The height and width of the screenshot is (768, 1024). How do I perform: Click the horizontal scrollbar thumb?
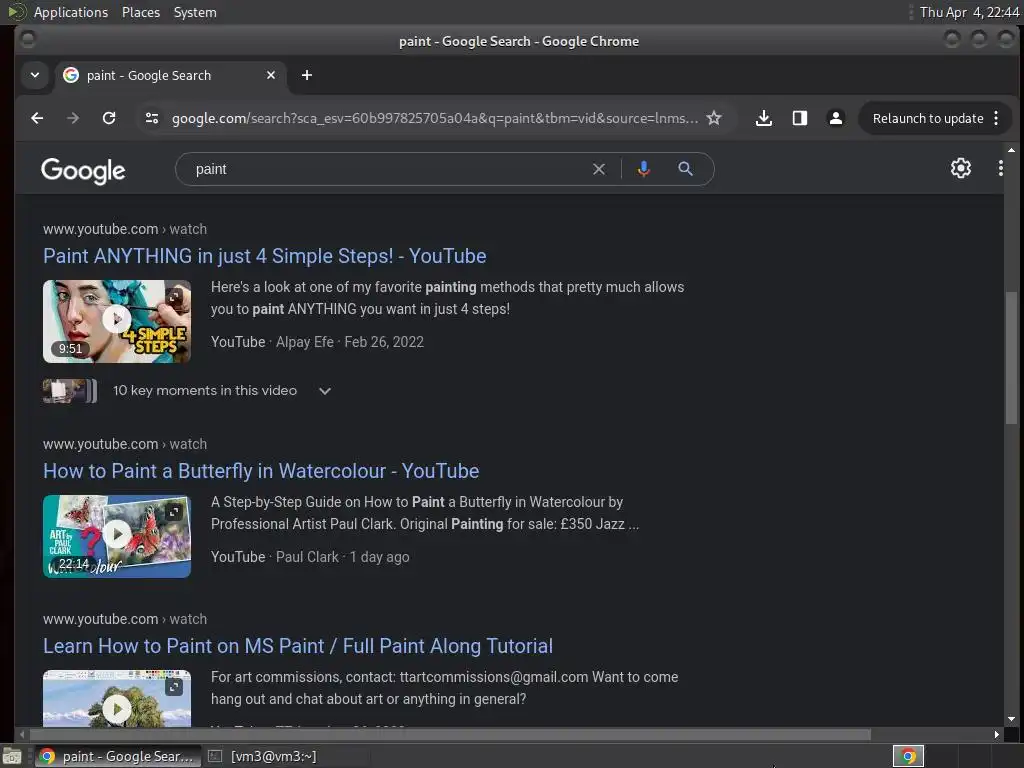coord(449,735)
